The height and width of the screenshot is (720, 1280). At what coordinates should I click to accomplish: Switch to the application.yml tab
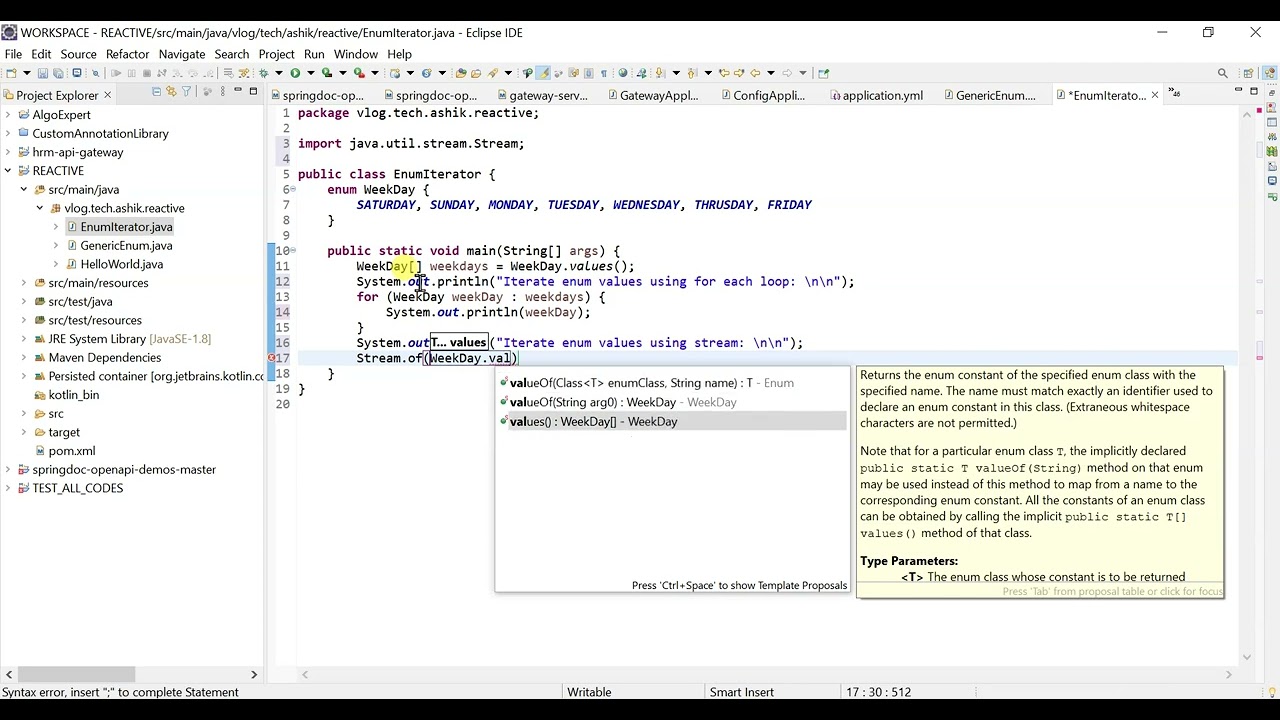(876, 95)
